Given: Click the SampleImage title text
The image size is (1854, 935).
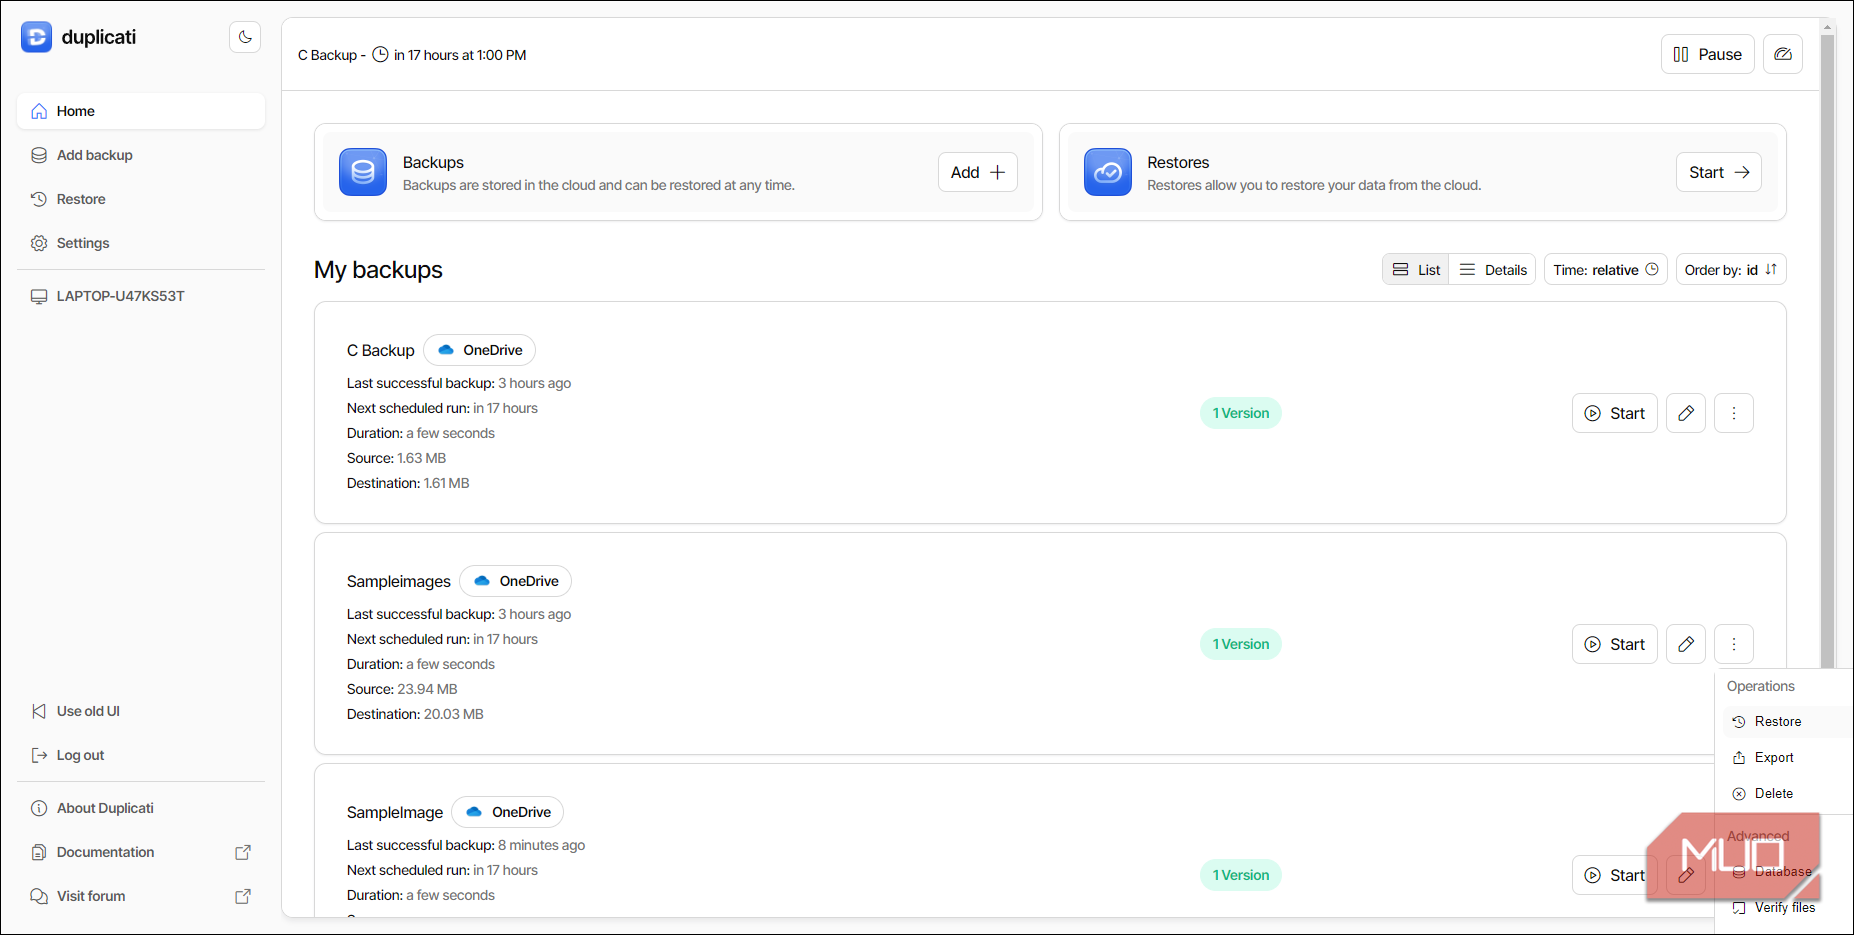Looking at the screenshot, I should [395, 812].
